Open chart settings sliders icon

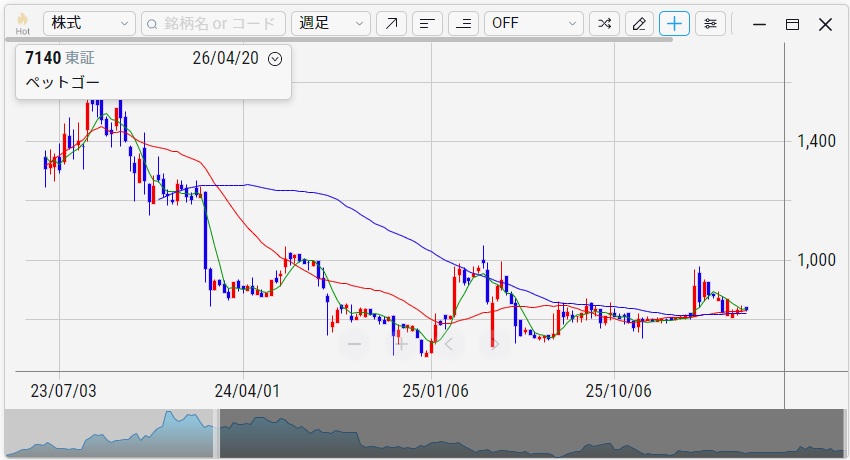[710, 24]
